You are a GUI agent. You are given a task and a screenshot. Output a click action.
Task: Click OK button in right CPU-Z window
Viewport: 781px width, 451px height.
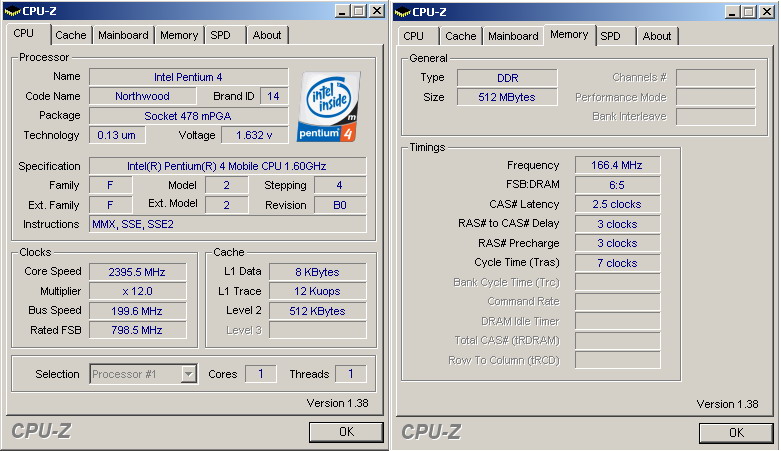(x=736, y=433)
